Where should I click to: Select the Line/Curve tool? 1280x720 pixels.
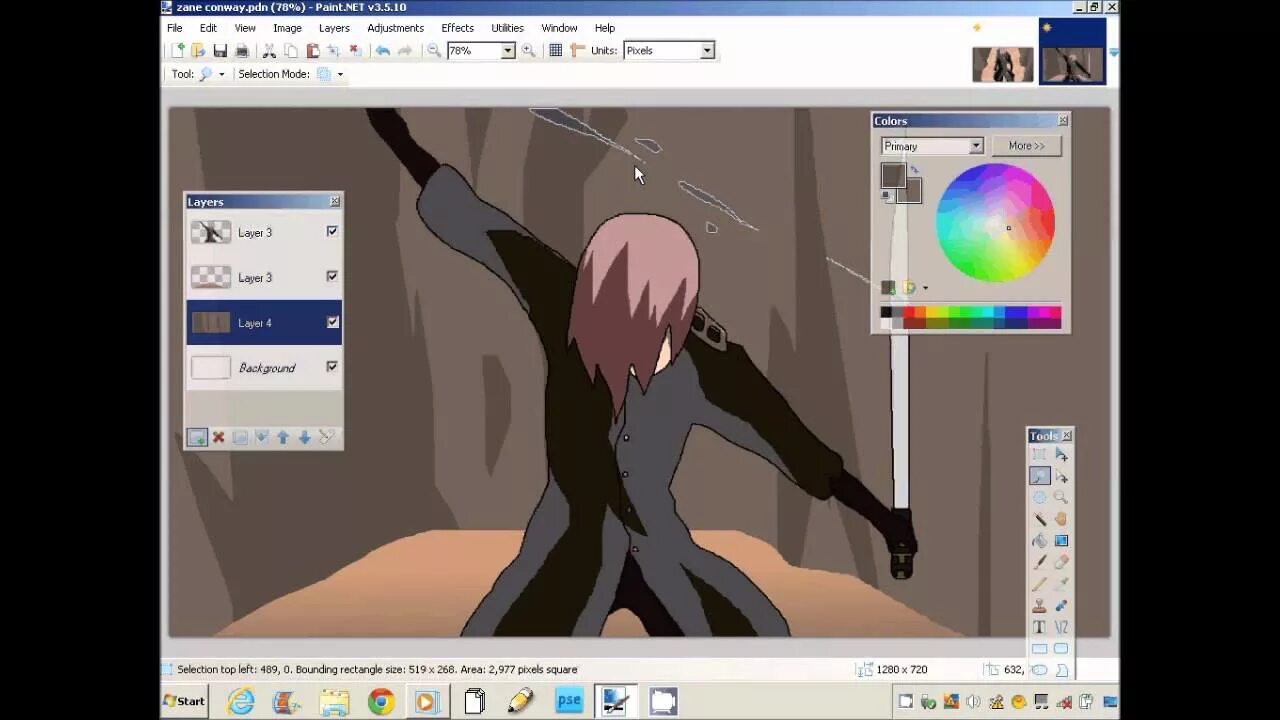pyautogui.click(x=1061, y=627)
